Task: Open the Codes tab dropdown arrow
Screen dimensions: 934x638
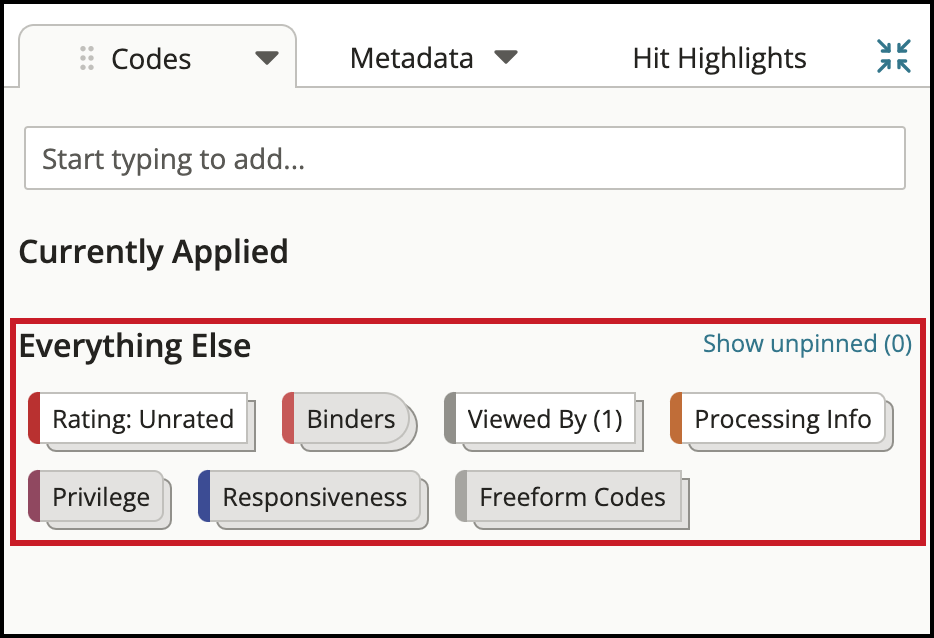Action: tap(266, 58)
